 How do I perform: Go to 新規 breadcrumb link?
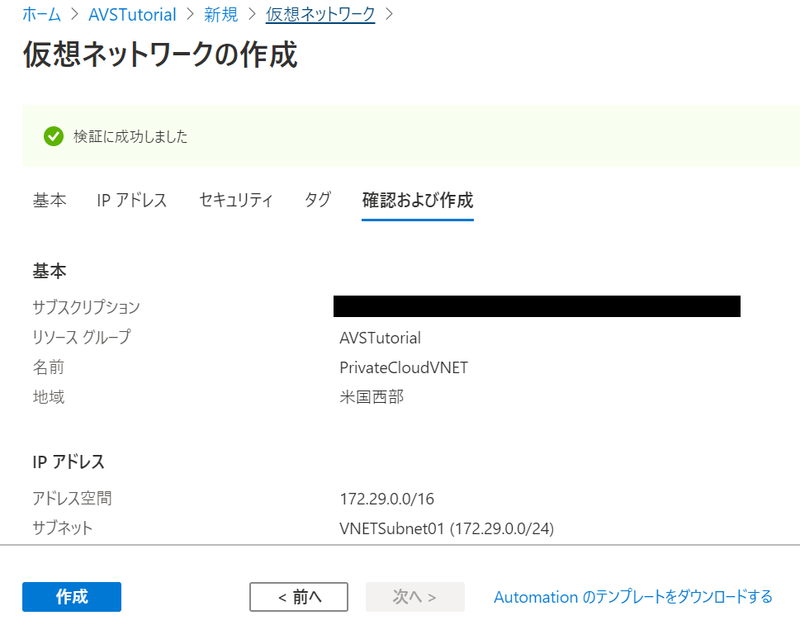pos(221,15)
